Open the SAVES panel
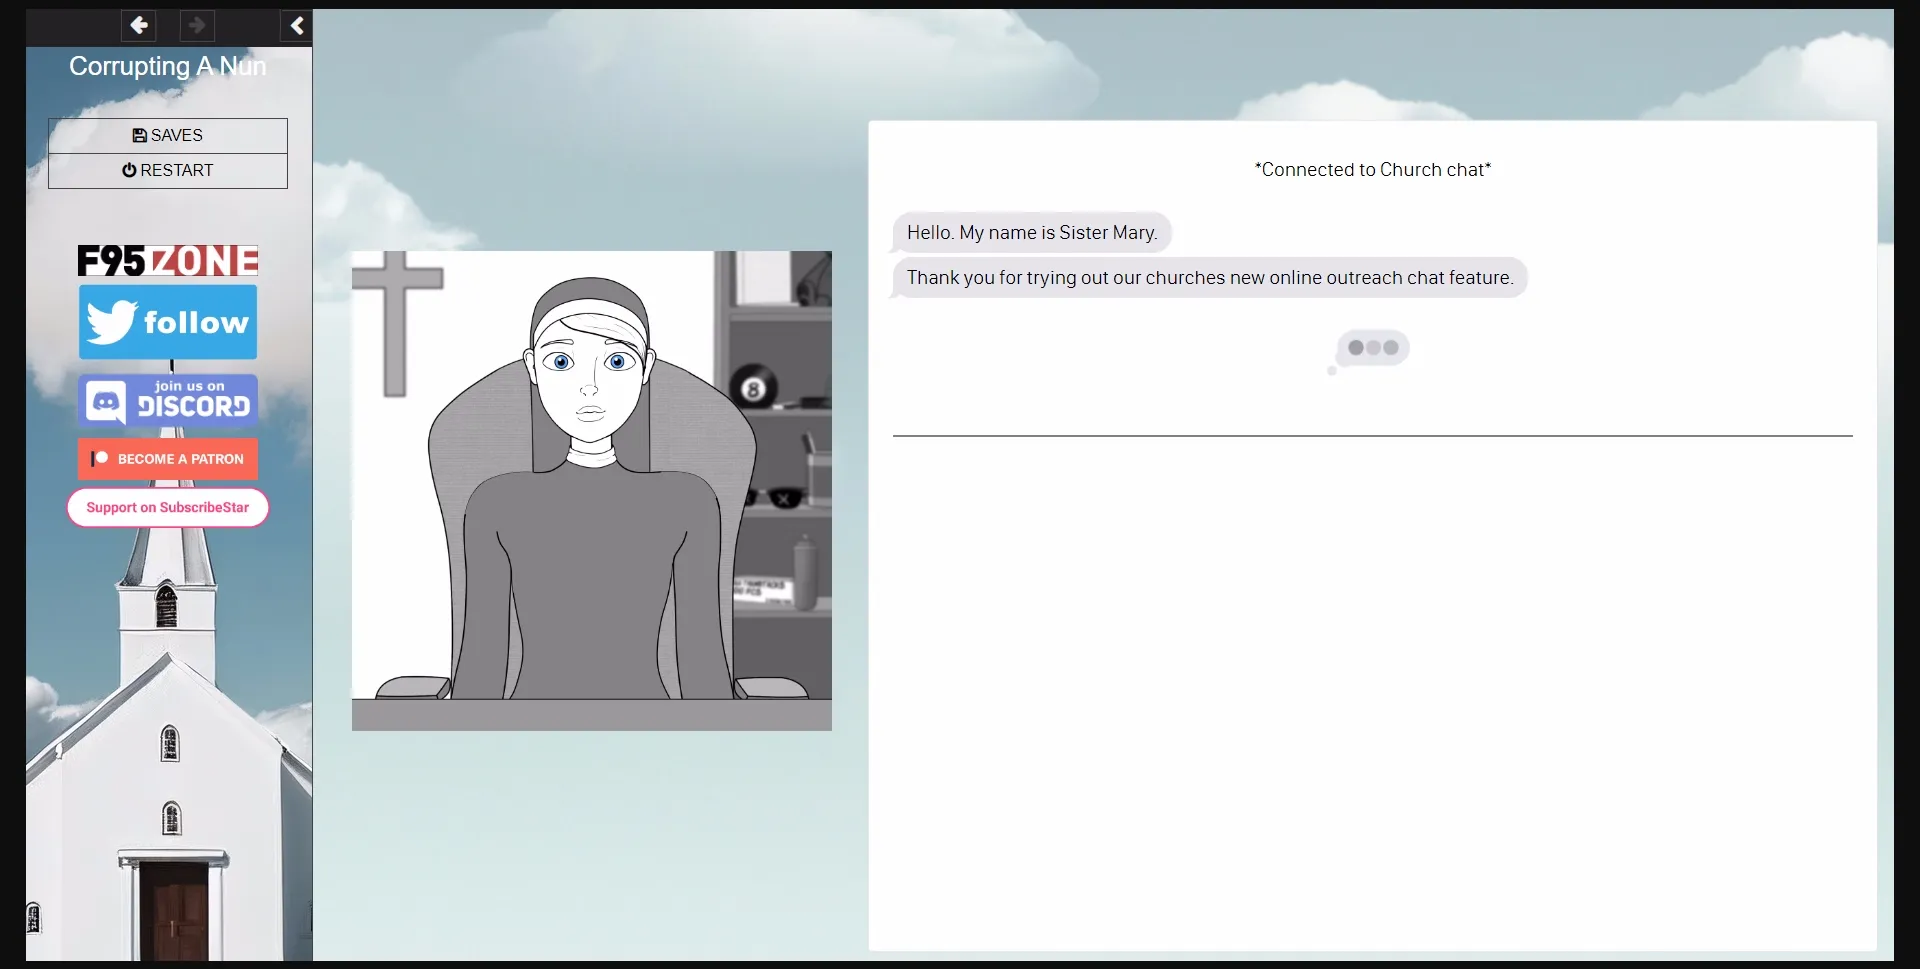1920x969 pixels. point(167,135)
